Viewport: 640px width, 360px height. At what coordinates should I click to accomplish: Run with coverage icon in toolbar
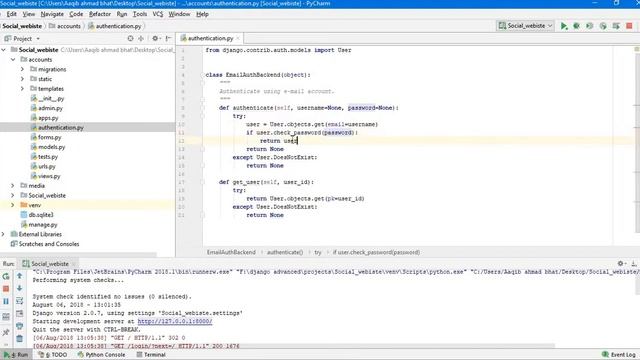coord(589,26)
